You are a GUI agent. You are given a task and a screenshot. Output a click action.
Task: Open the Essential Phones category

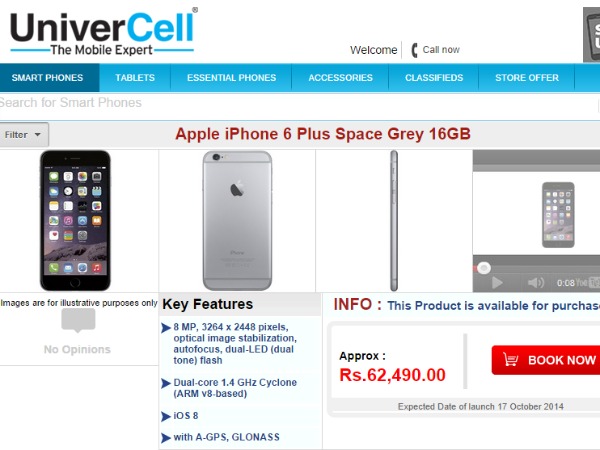coord(232,78)
